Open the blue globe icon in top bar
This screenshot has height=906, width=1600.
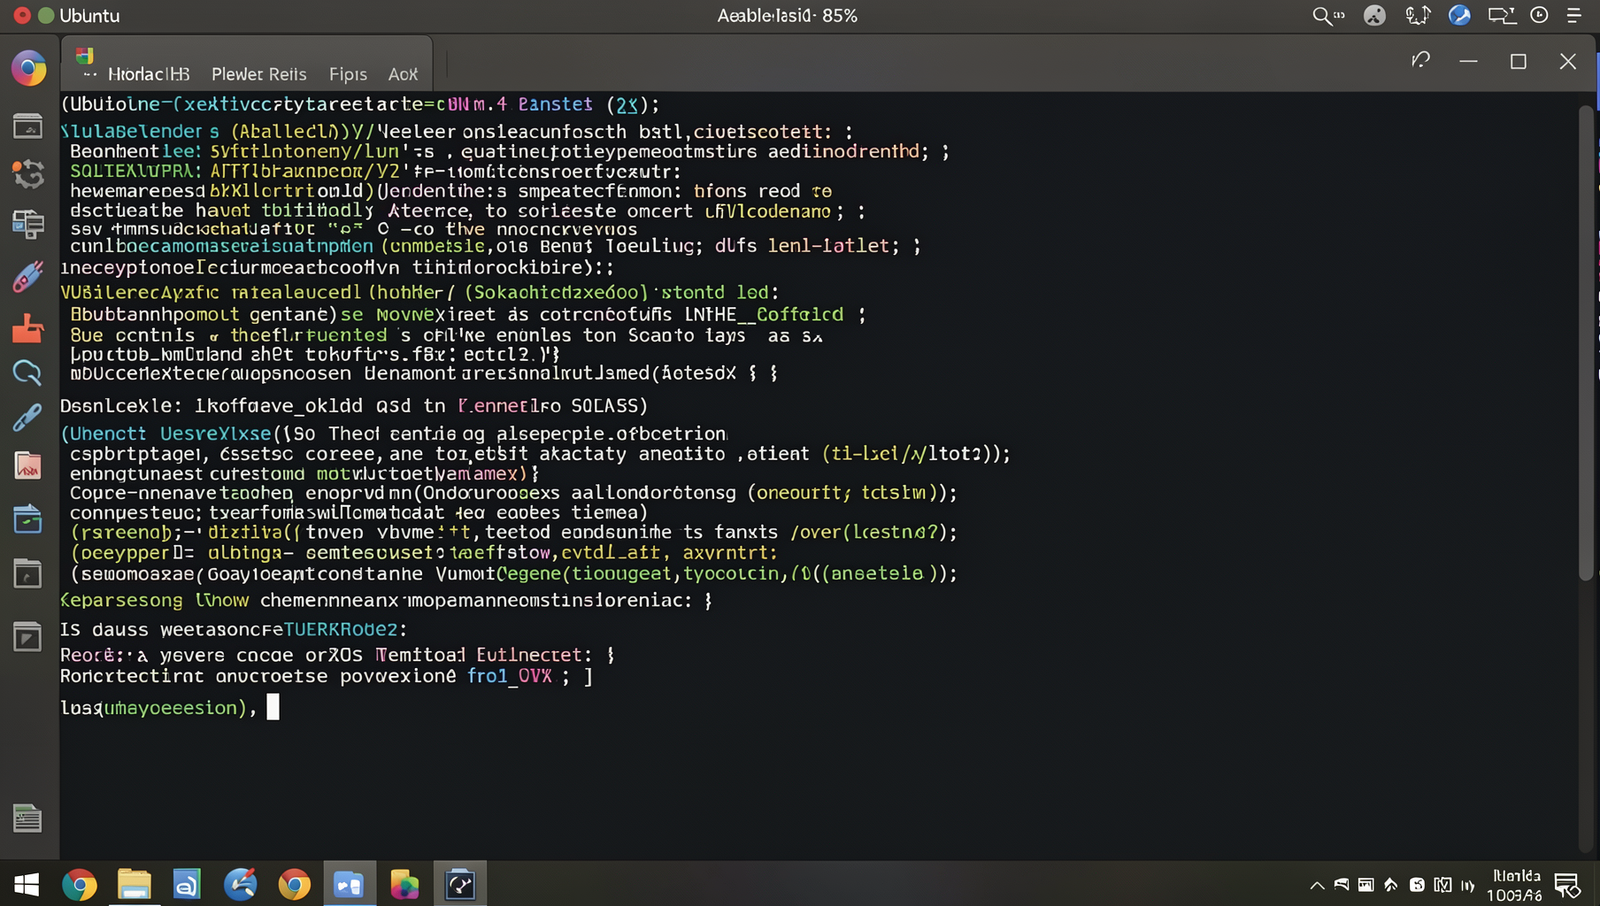[1459, 15]
